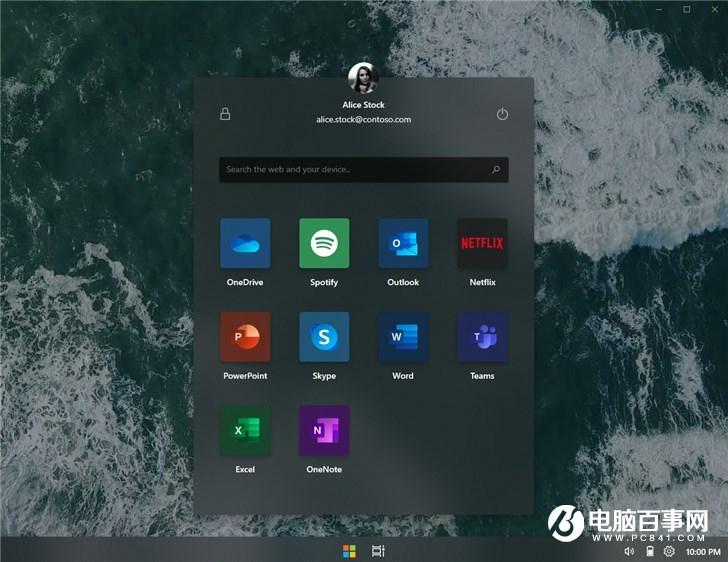The height and width of the screenshot is (562, 728).
Task: Close the window with the X button
Action: (715, 9)
